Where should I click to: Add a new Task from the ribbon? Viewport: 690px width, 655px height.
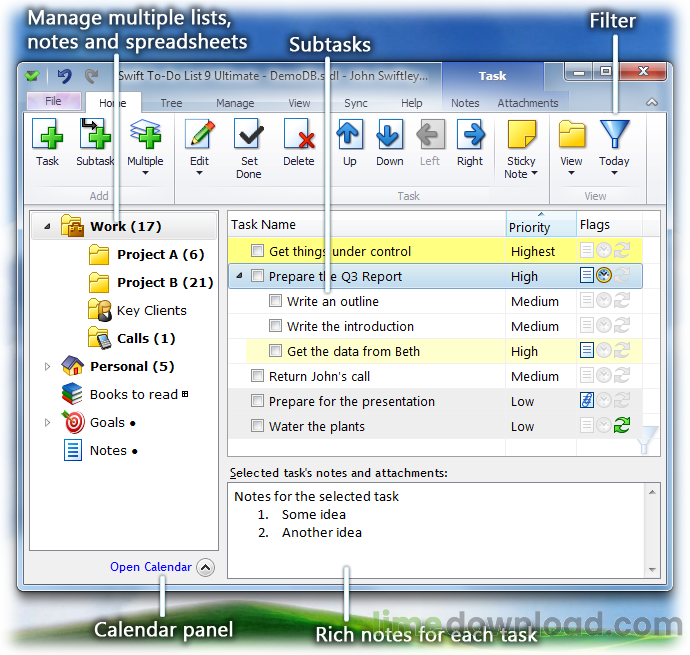click(x=48, y=142)
